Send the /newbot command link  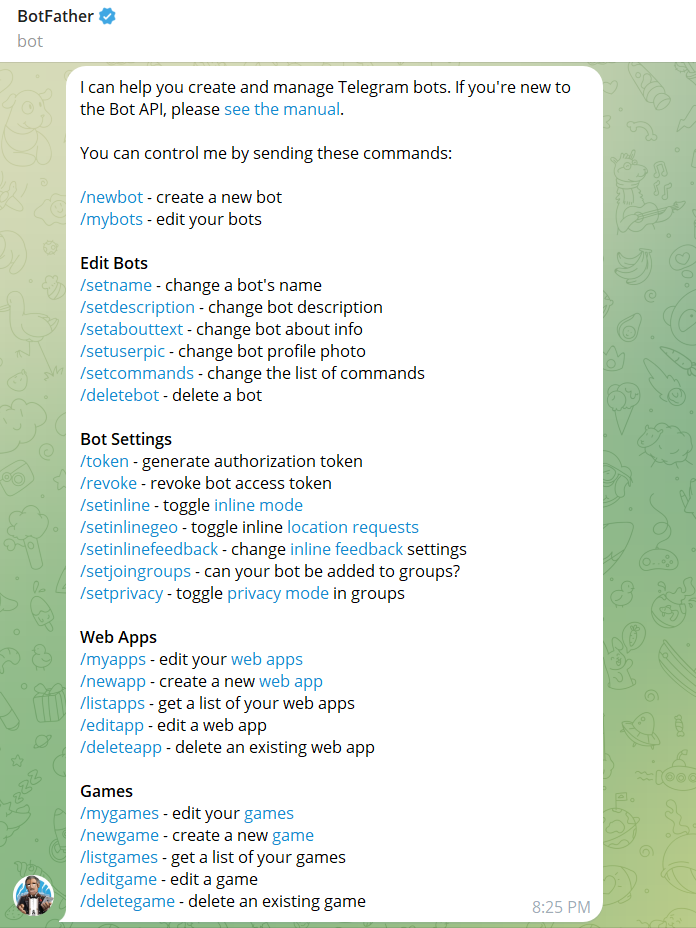[x=112, y=197]
